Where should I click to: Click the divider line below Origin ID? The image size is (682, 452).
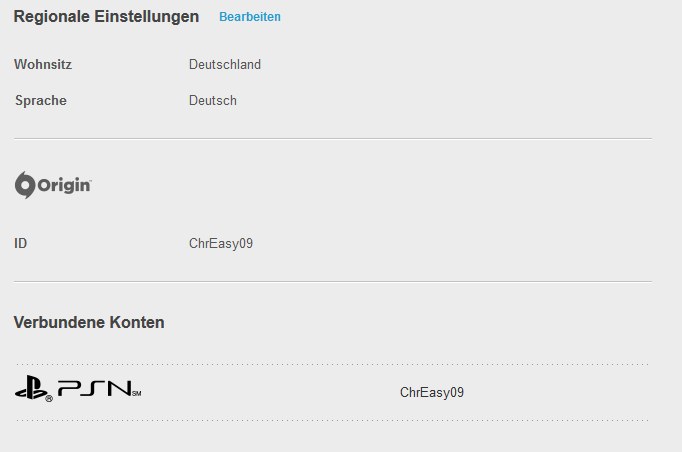coord(333,281)
